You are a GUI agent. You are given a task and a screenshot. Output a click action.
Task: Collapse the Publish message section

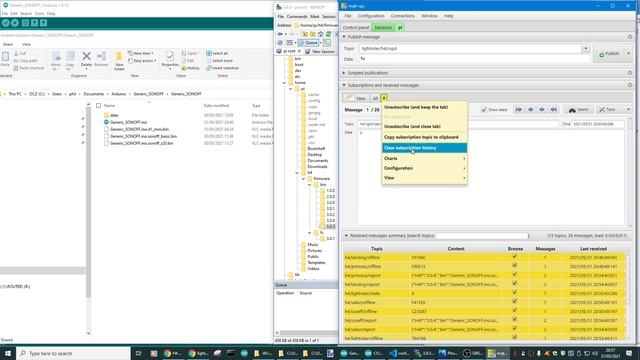(x=344, y=37)
